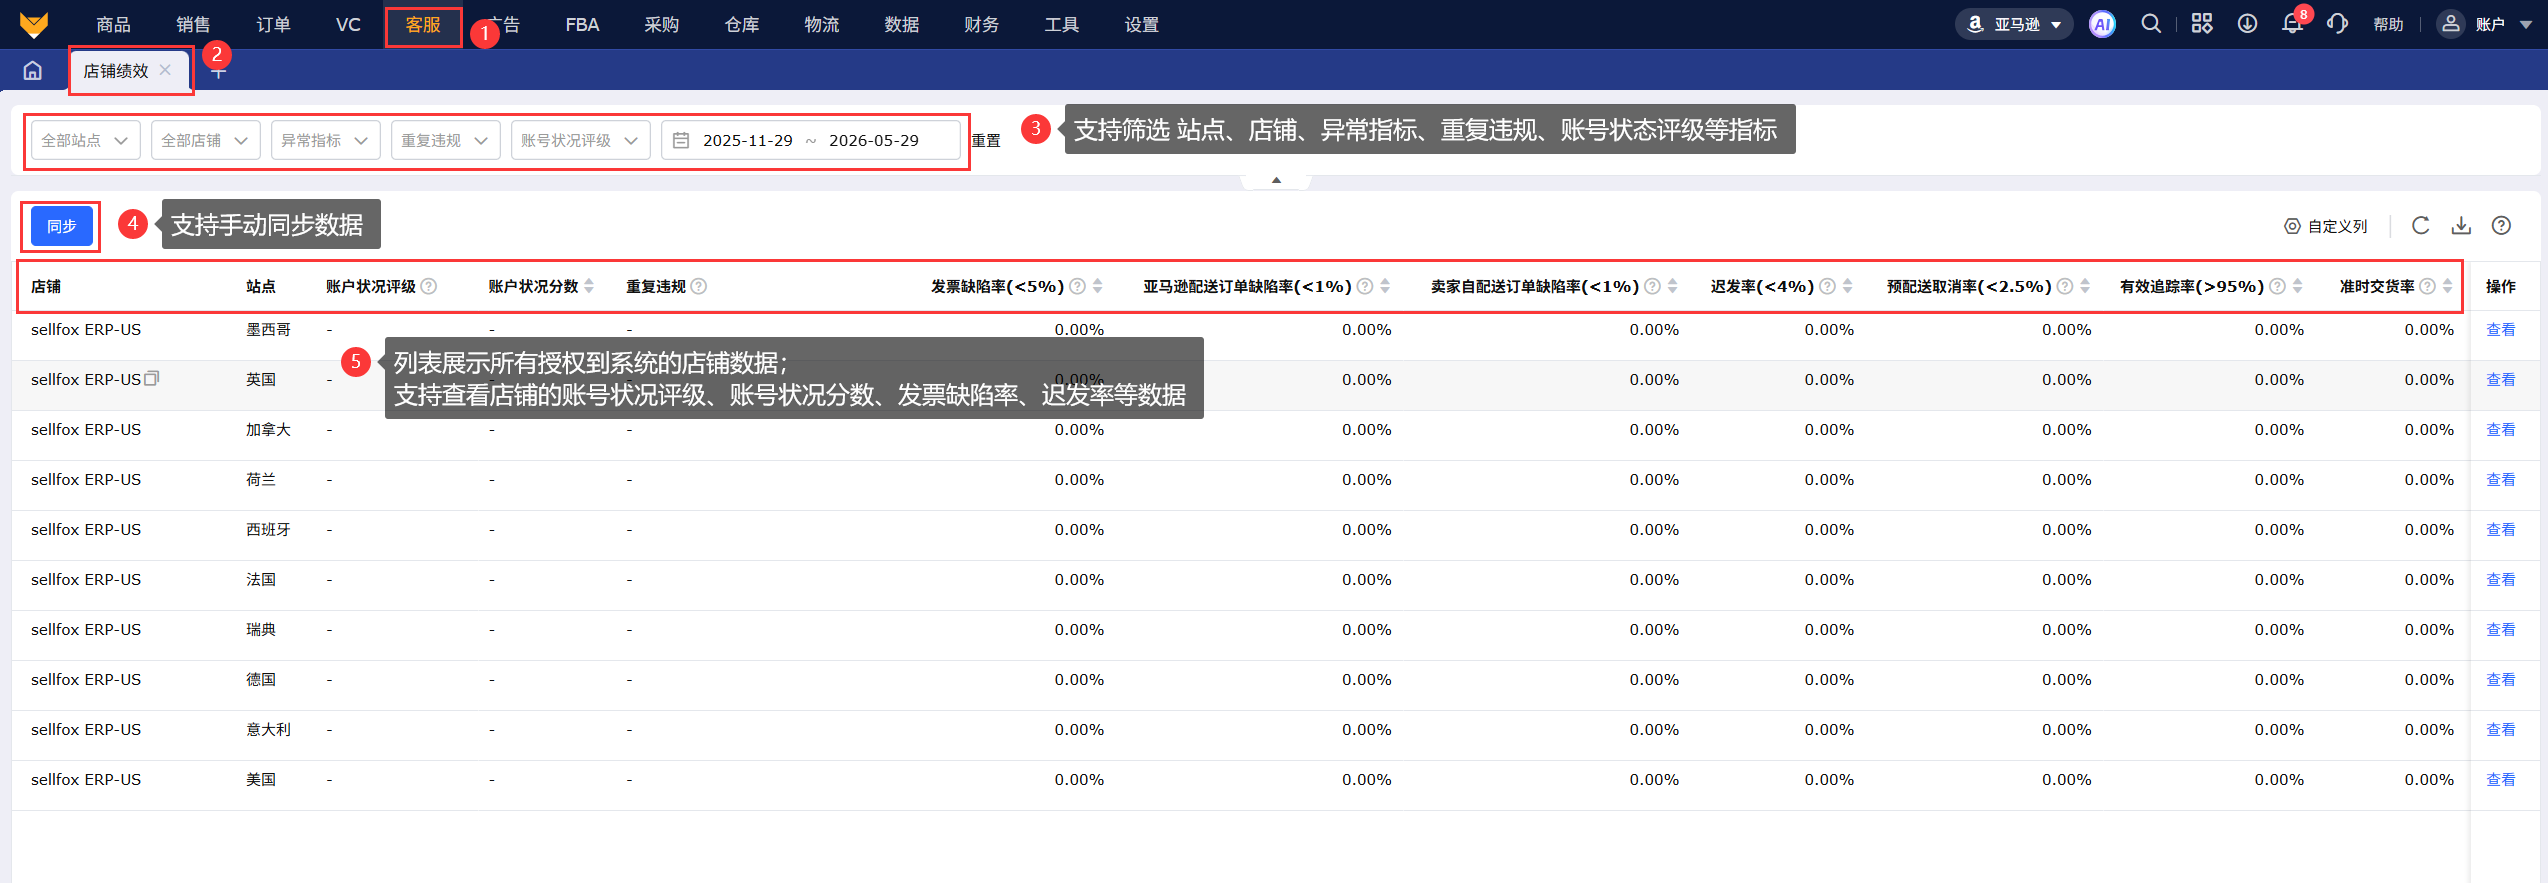
Task: Click the refresh table icon
Action: [x=2420, y=226]
